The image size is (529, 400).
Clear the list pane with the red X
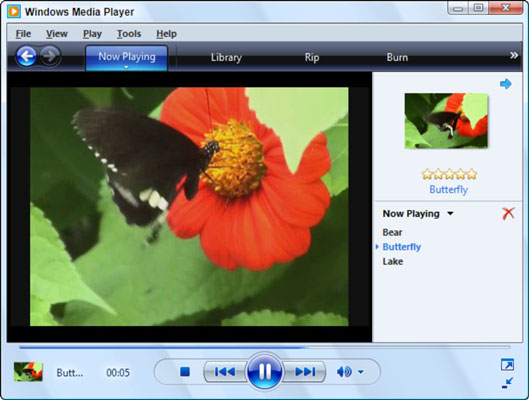click(508, 213)
